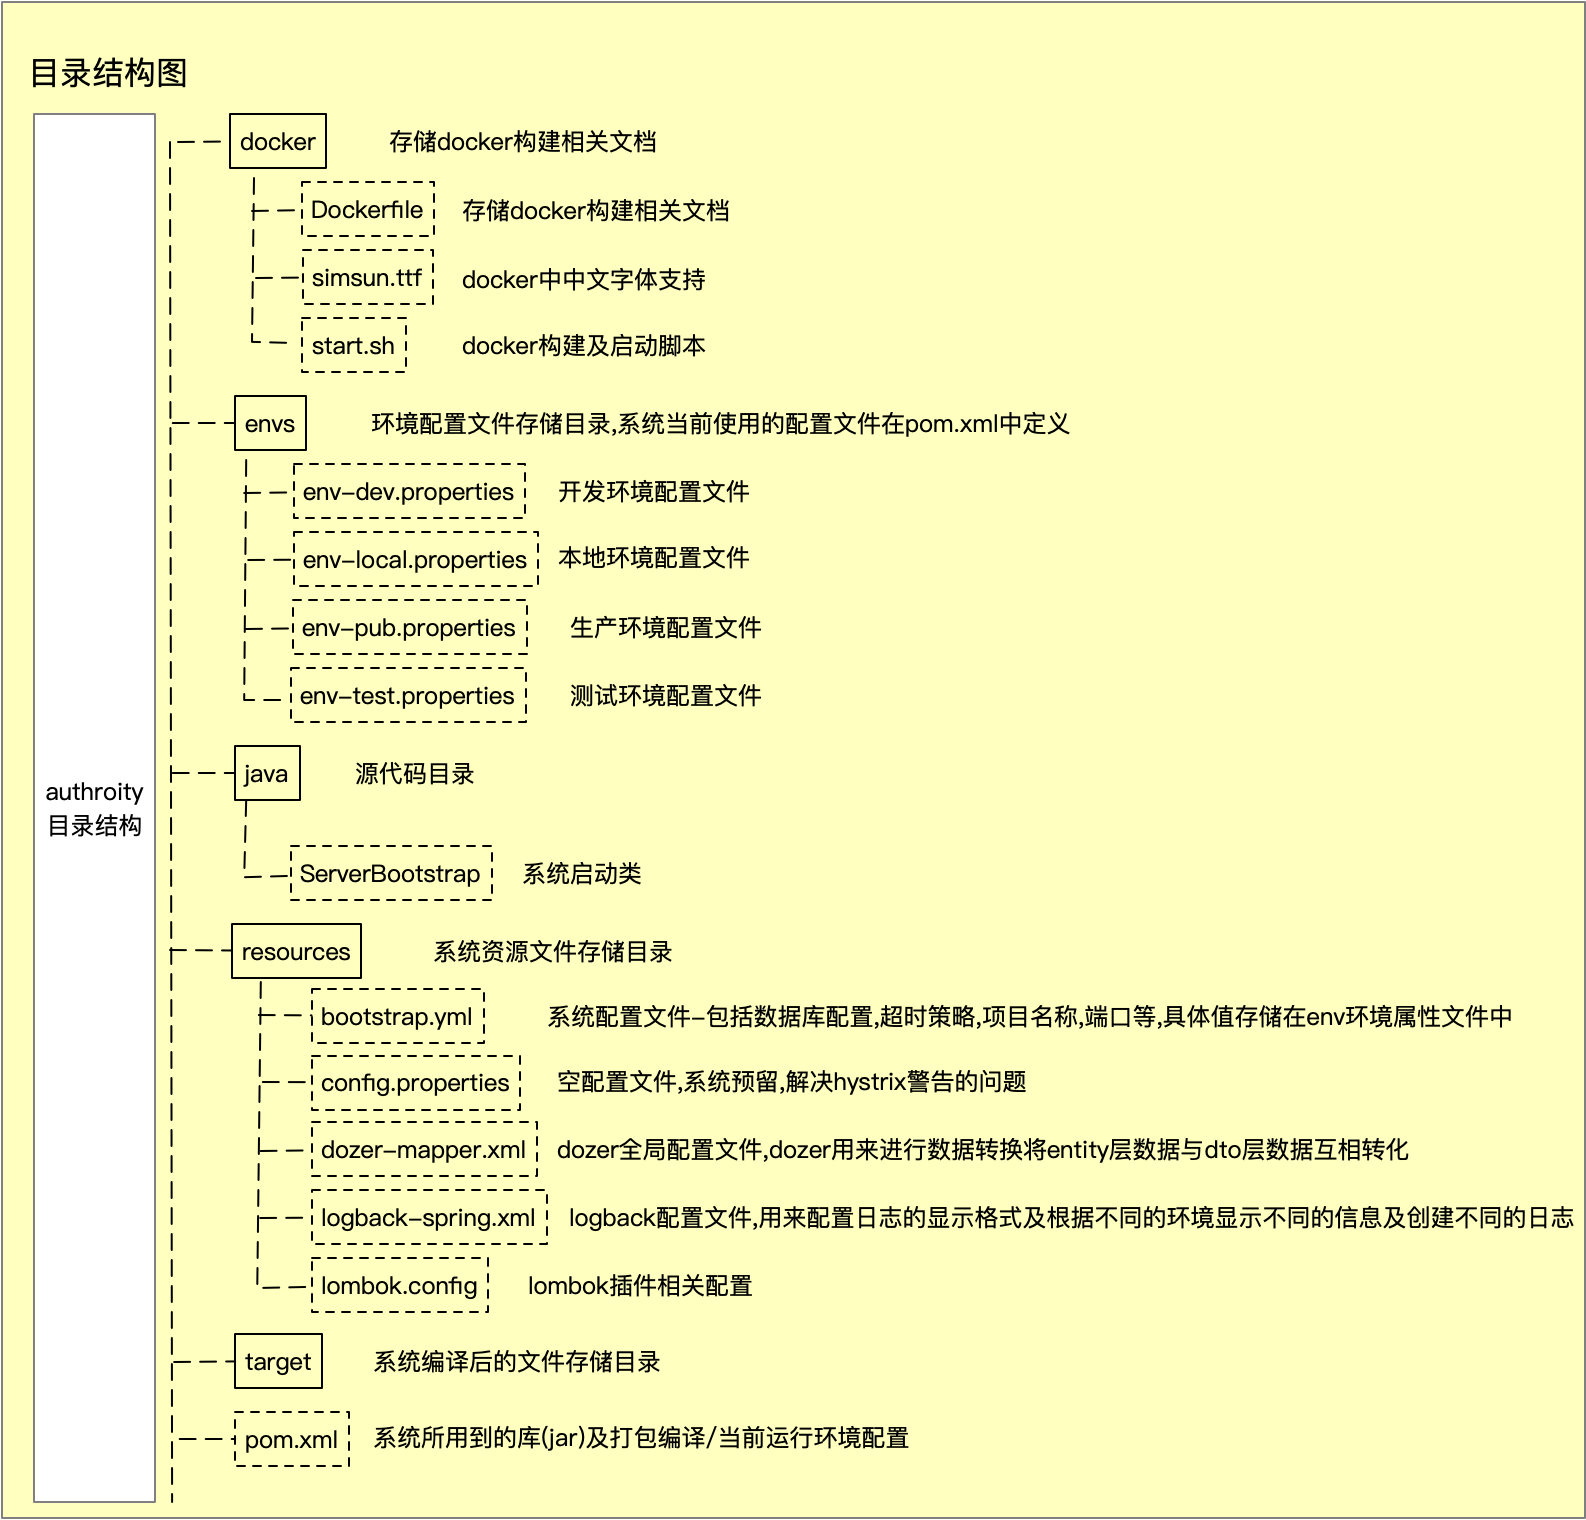Viewport: 1586px width, 1520px height.
Task: Select the docker folder box
Action: click(278, 141)
